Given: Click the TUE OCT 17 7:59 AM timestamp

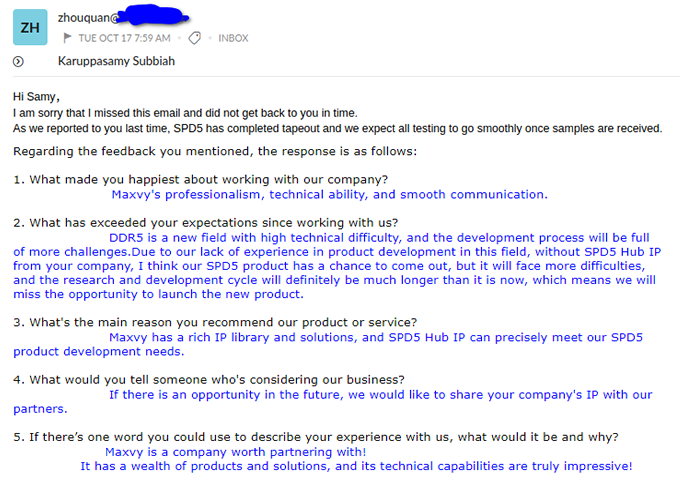Looking at the screenshot, I should [124, 38].
